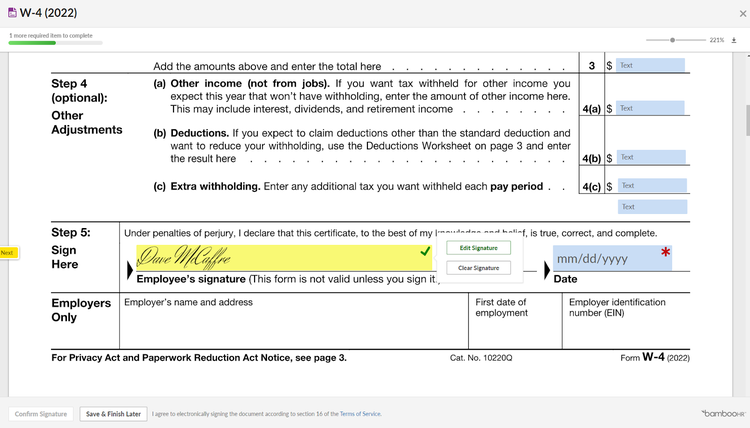This screenshot has height=428, width=750.
Task: Open the Terms of Service link
Action: pos(360,414)
